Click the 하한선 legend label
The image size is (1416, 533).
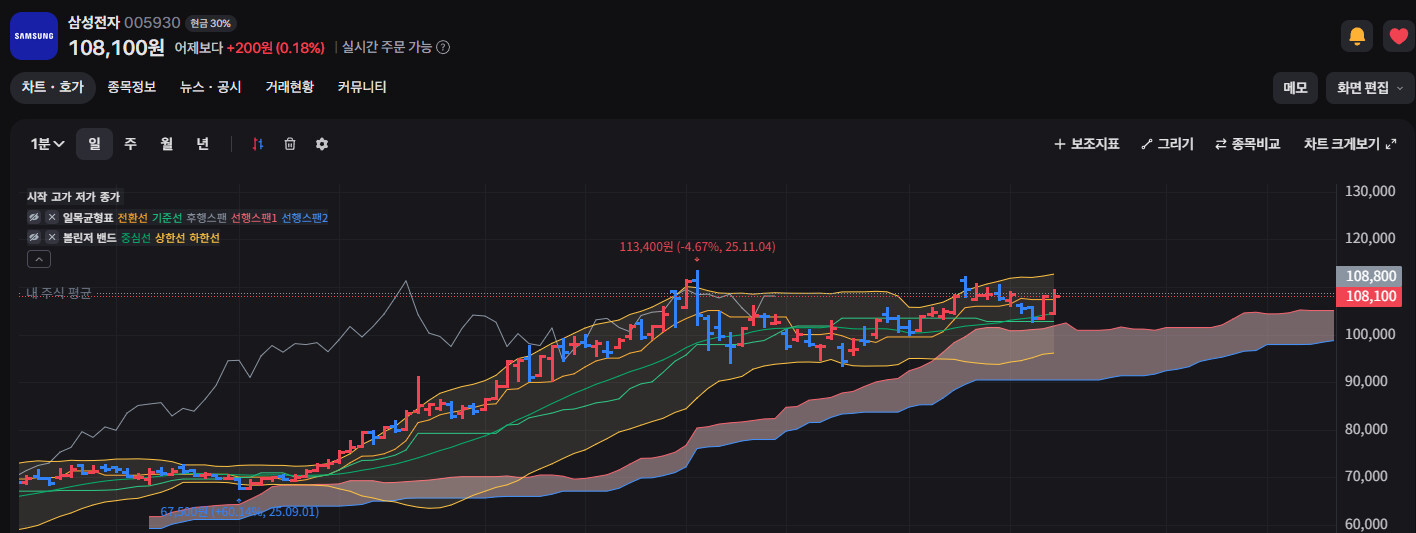(x=204, y=238)
